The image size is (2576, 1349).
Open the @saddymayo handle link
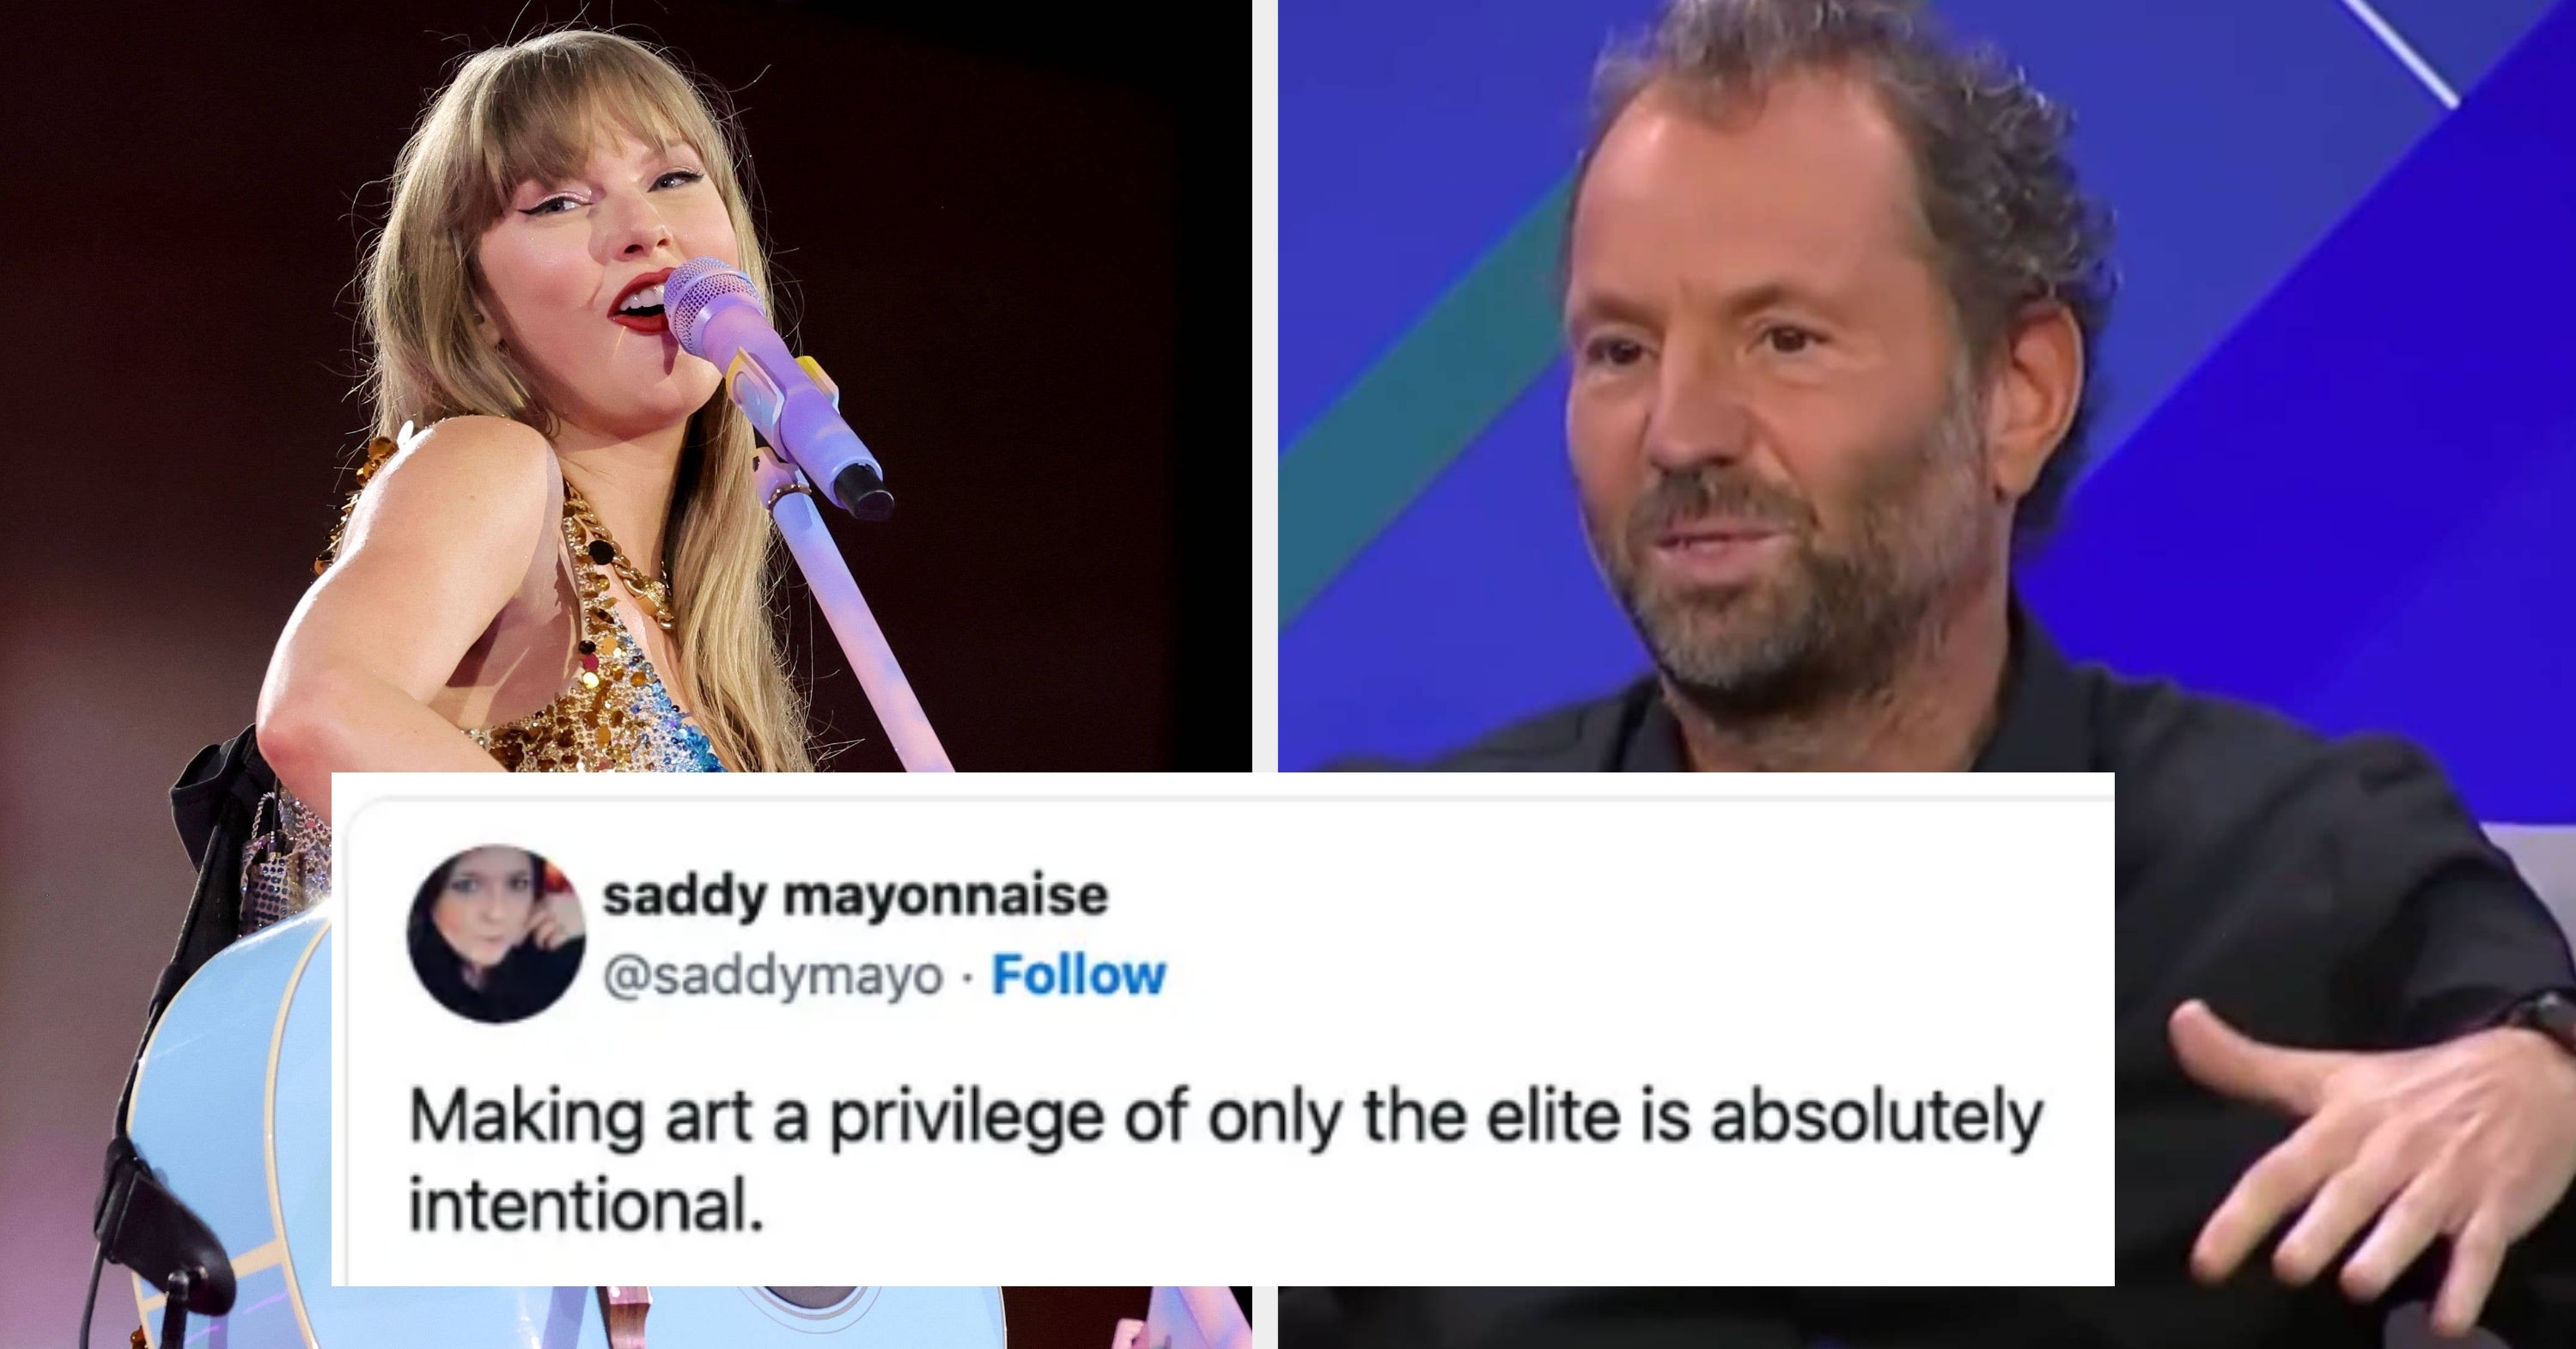click(x=772, y=976)
